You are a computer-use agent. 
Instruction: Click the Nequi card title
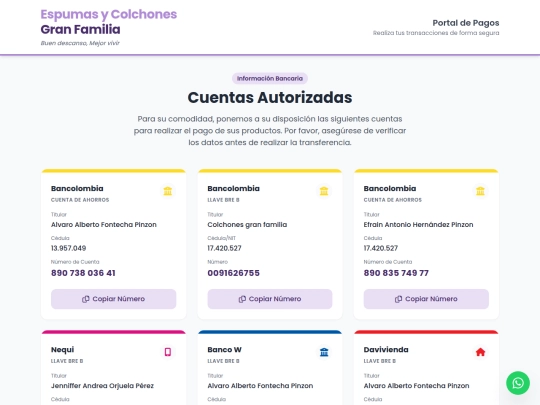(x=62, y=350)
